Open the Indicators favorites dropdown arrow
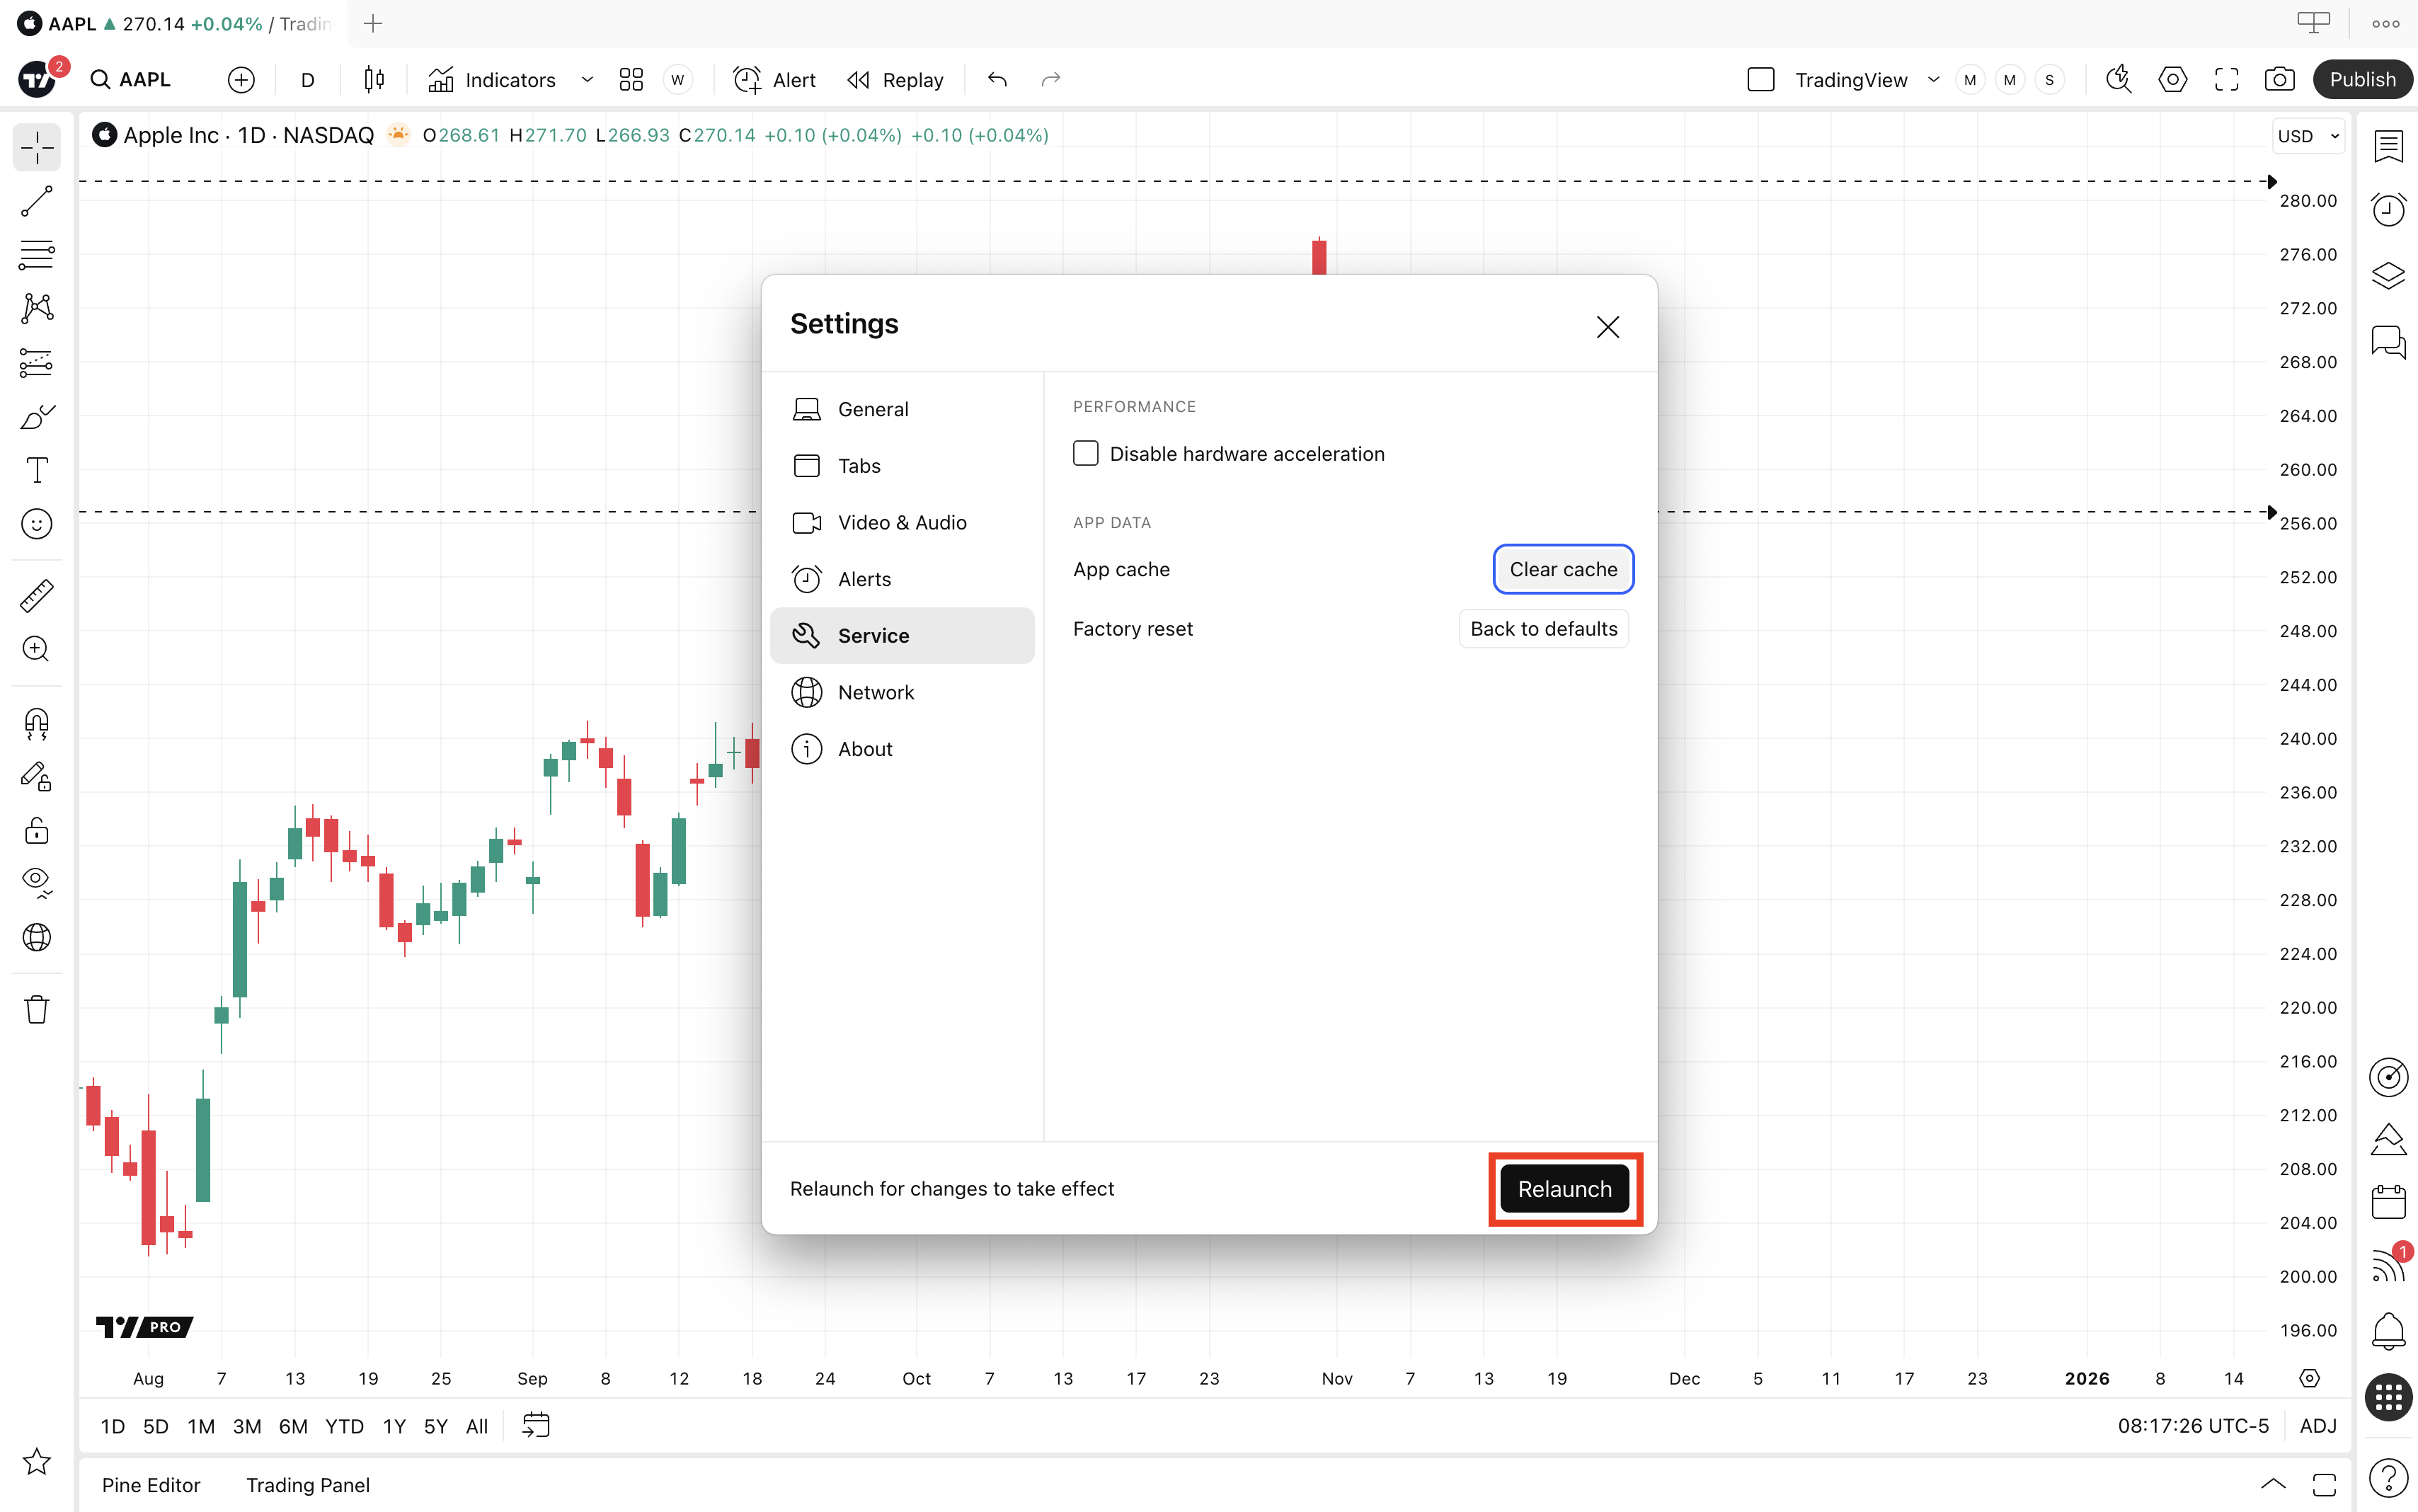The image size is (2418, 1512). (x=587, y=80)
